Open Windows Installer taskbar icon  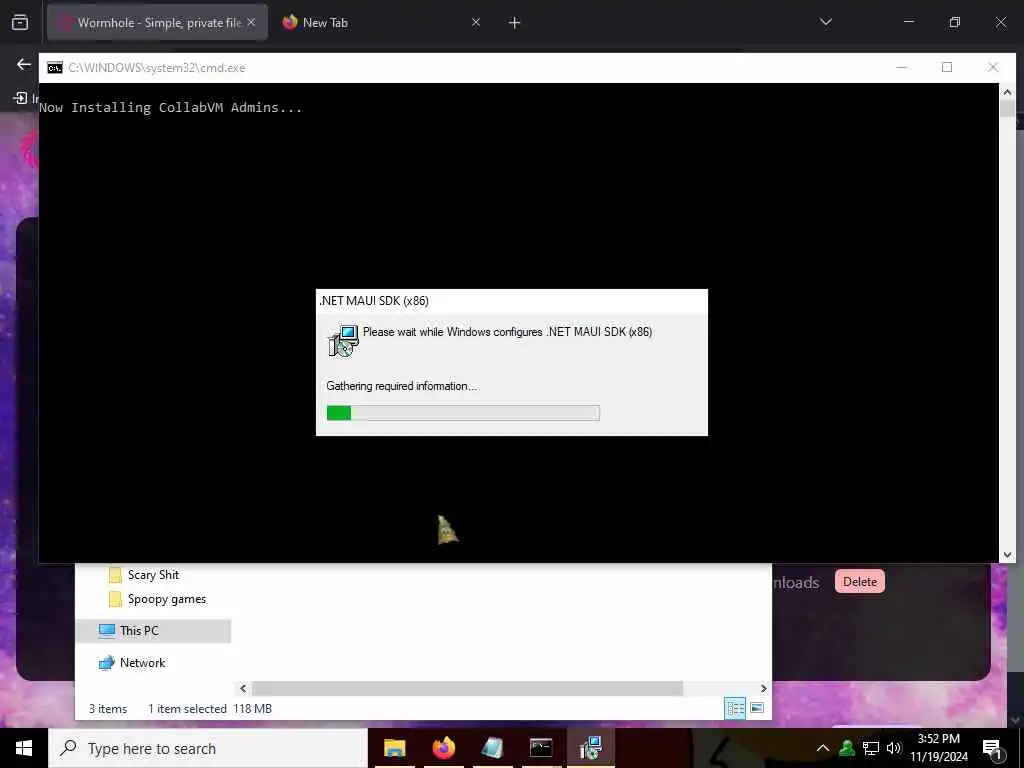pyautogui.click(x=590, y=748)
